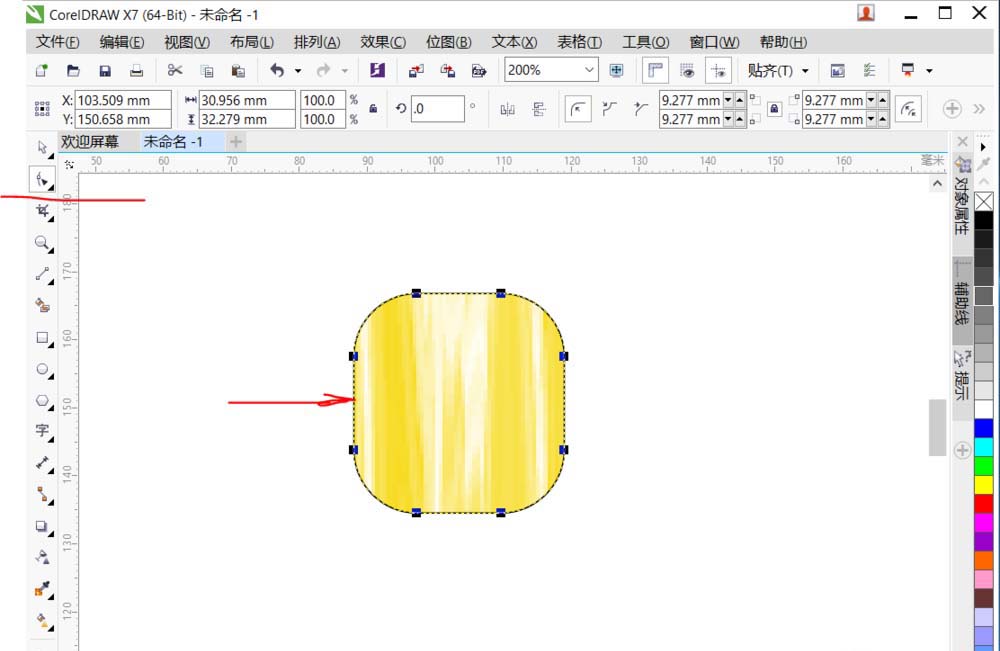
Task: Toggle the lock ratio padlock for size
Action: click(373, 109)
